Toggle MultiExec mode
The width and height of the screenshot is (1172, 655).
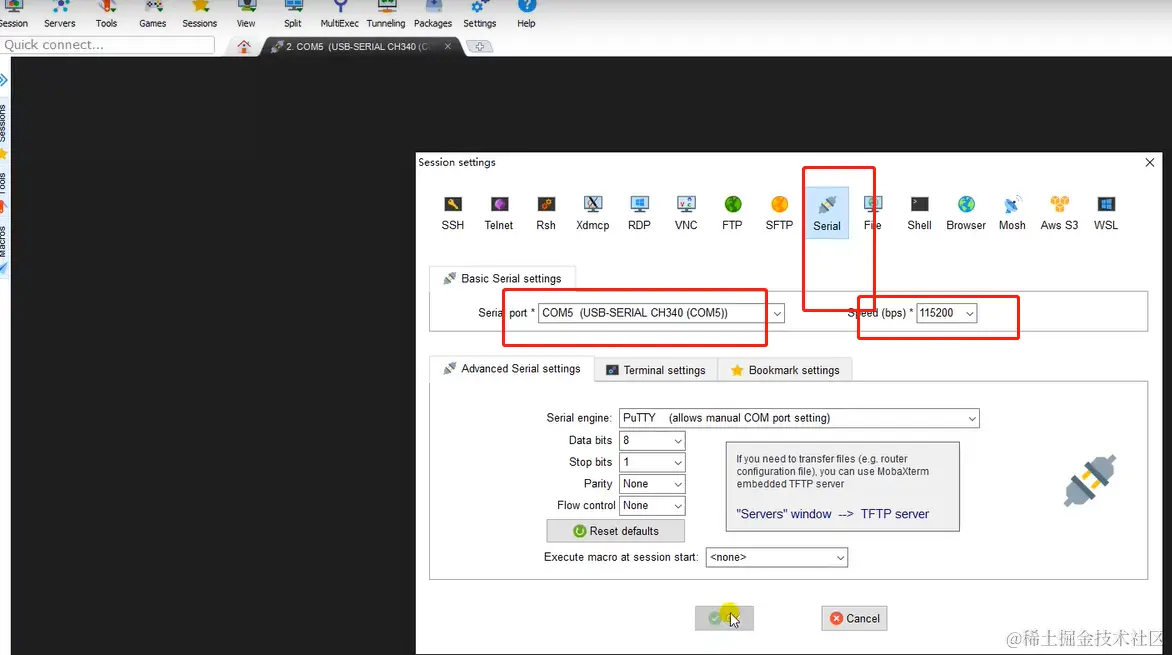339,14
